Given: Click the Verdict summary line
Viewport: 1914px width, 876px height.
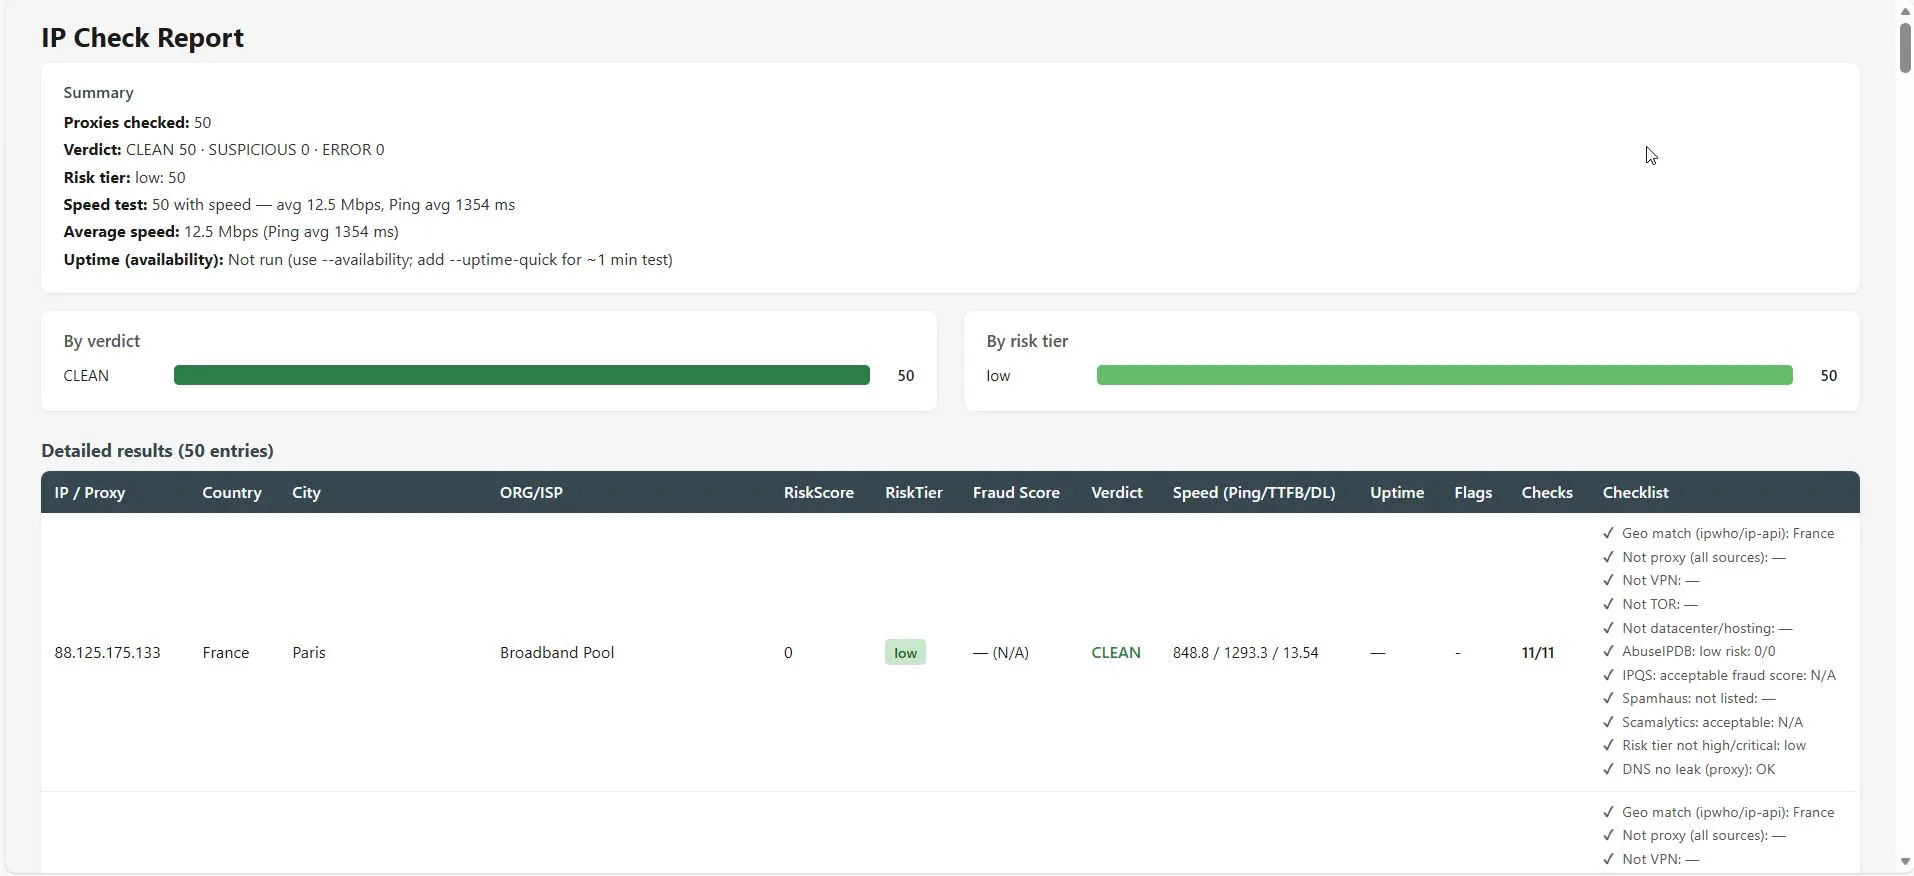Looking at the screenshot, I should [224, 149].
